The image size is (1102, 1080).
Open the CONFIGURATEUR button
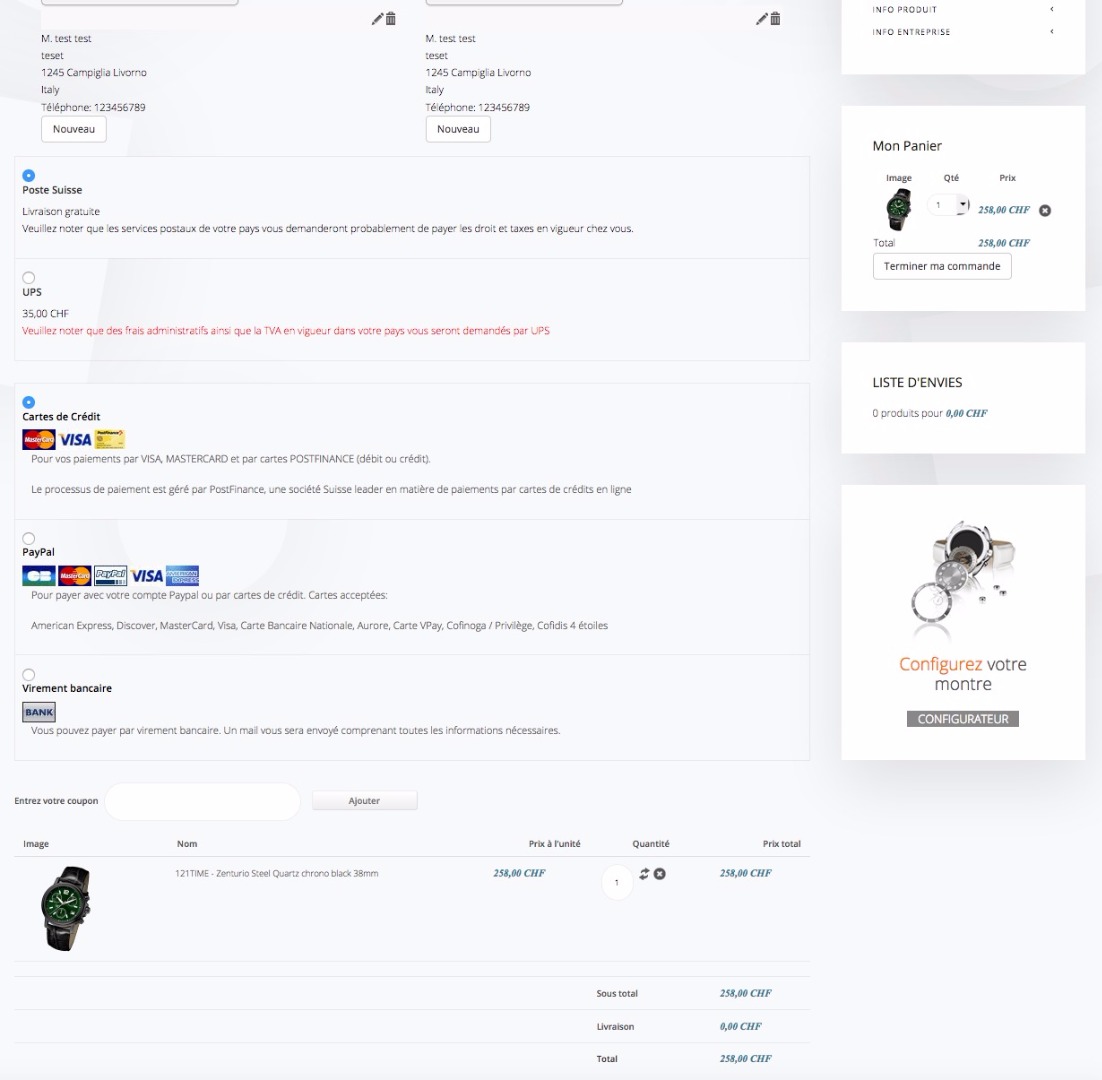pyautogui.click(x=962, y=719)
